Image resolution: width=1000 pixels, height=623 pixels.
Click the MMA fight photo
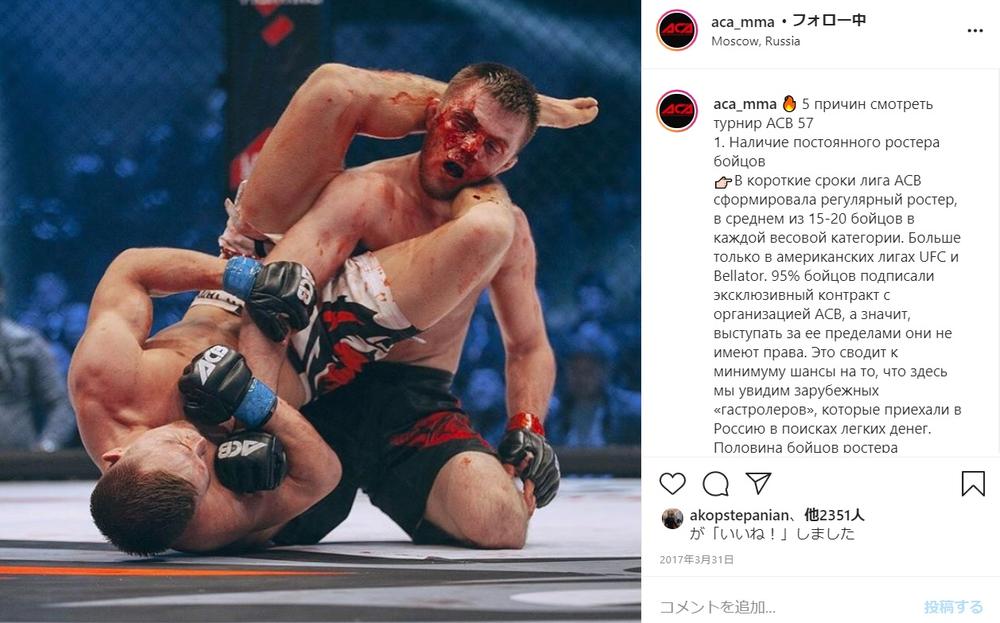(x=320, y=311)
